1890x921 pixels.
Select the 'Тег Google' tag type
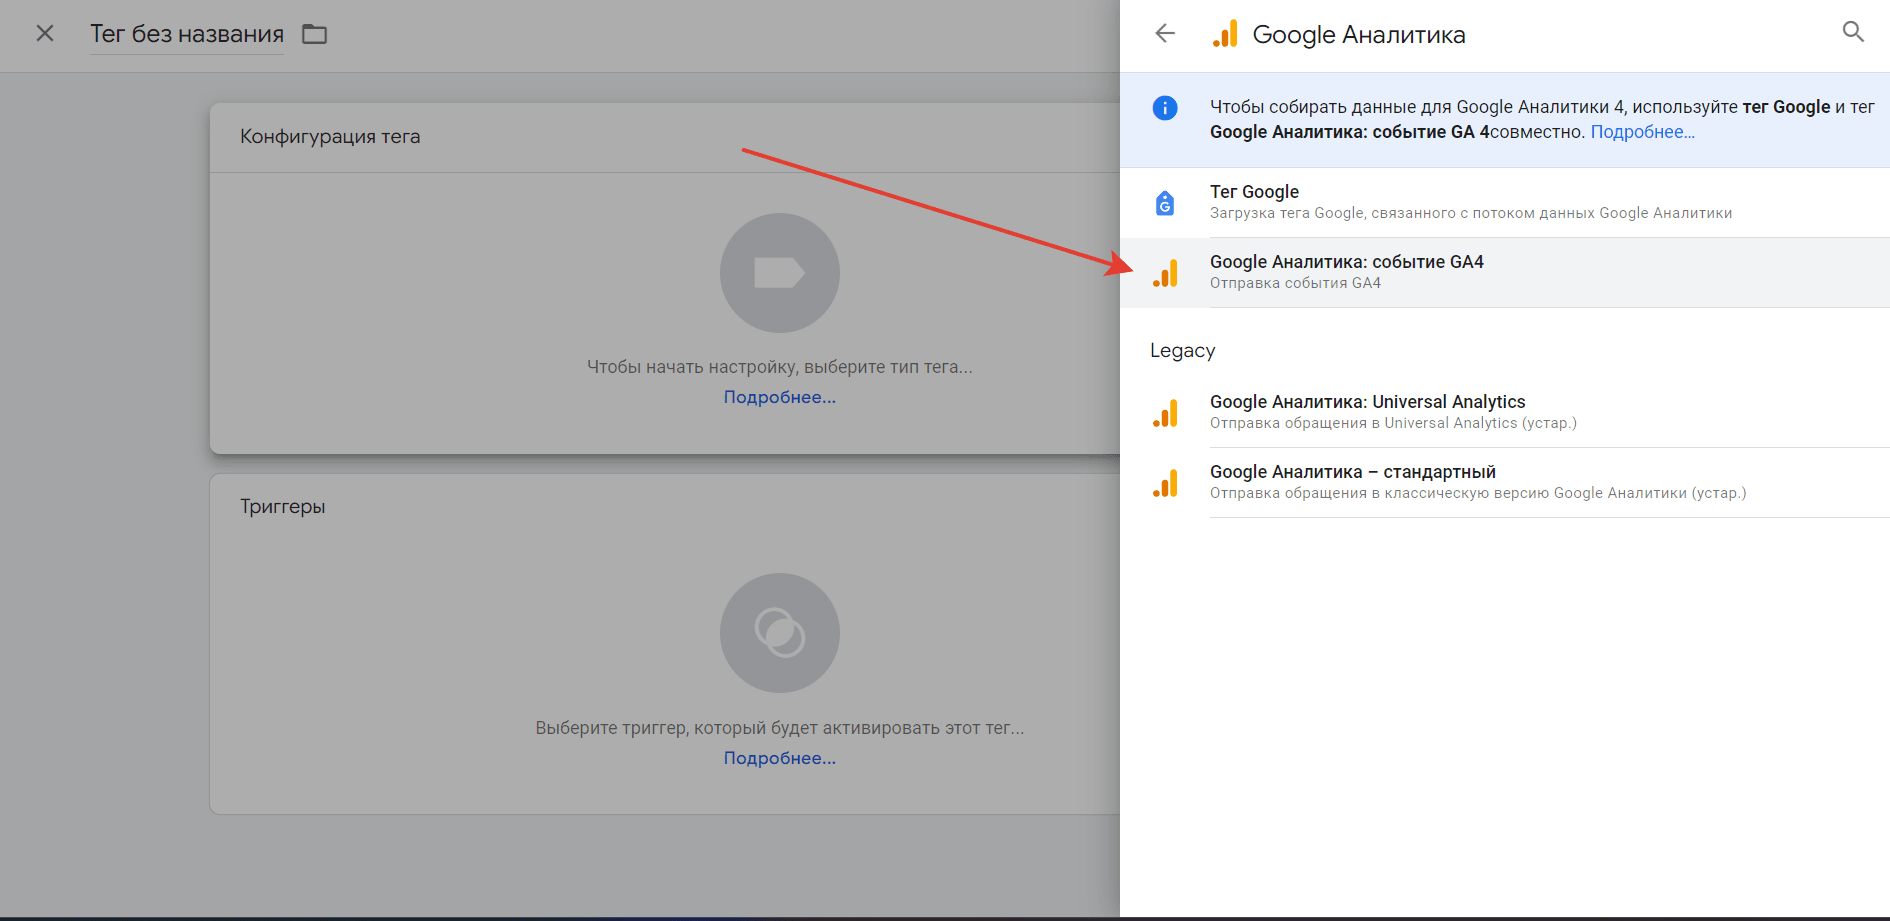1505,202
